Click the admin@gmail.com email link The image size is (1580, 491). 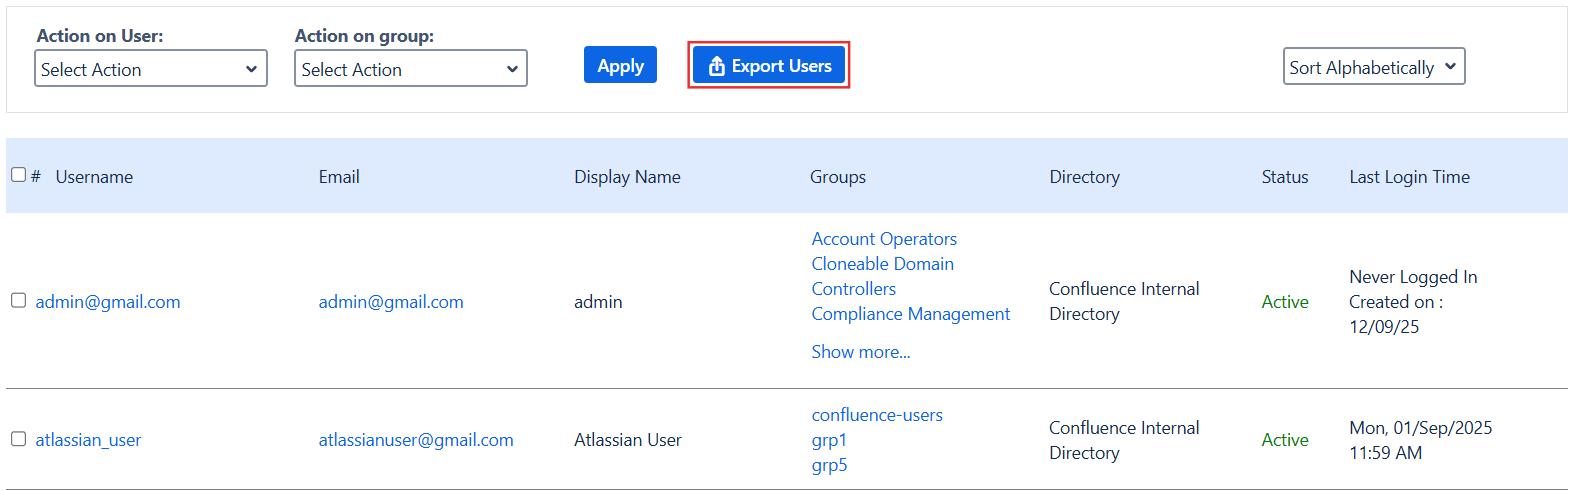tap(391, 302)
